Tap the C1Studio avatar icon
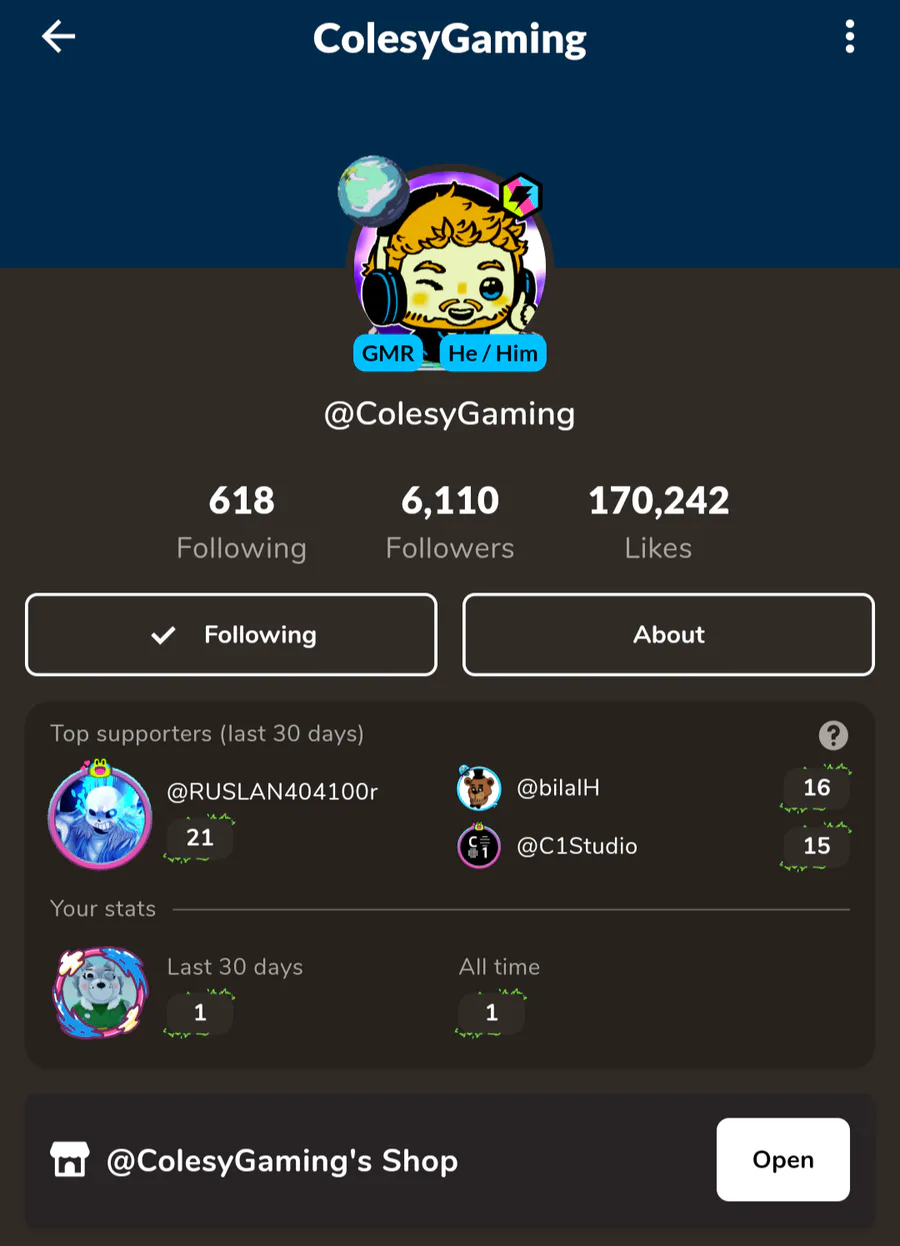Viewport: 900px width, 1246px height. [478, 846]
